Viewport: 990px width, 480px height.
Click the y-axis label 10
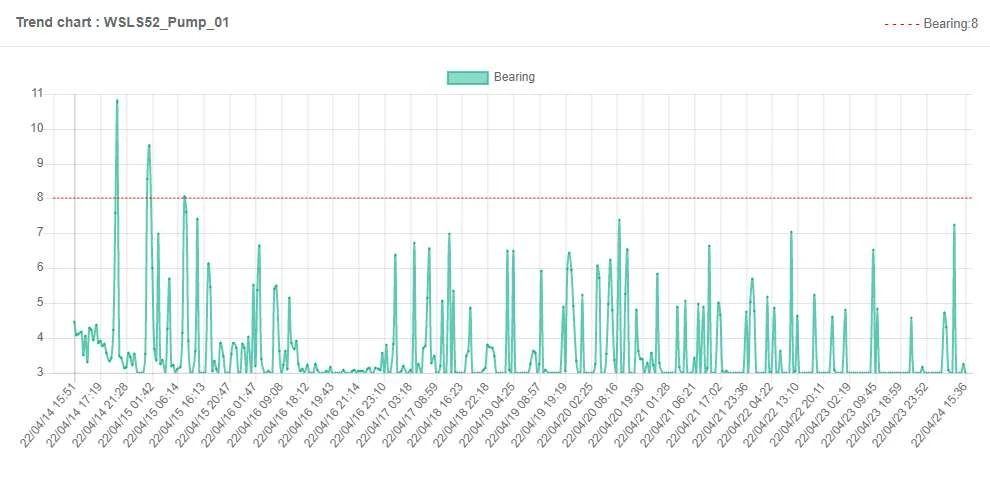click(37, 128)
